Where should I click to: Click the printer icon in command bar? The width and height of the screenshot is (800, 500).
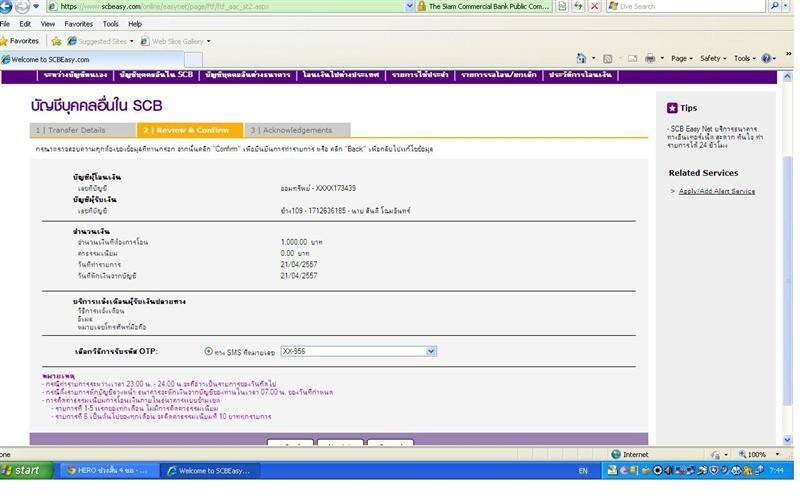pyautogui.click(x=650, y=59)
